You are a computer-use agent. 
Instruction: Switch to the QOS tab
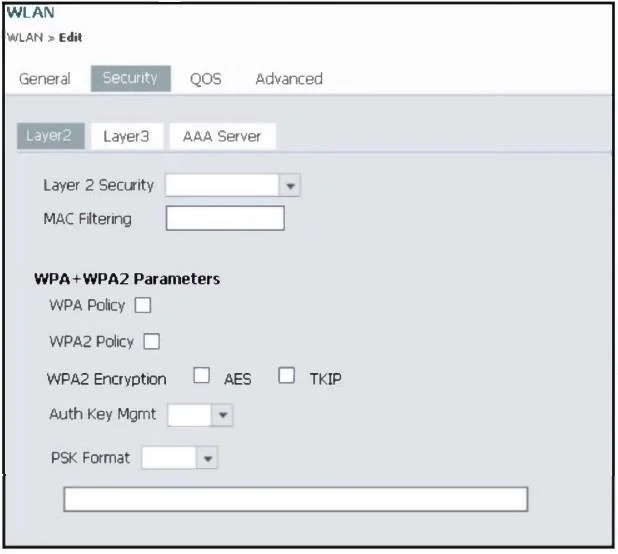tap(205, 79)
